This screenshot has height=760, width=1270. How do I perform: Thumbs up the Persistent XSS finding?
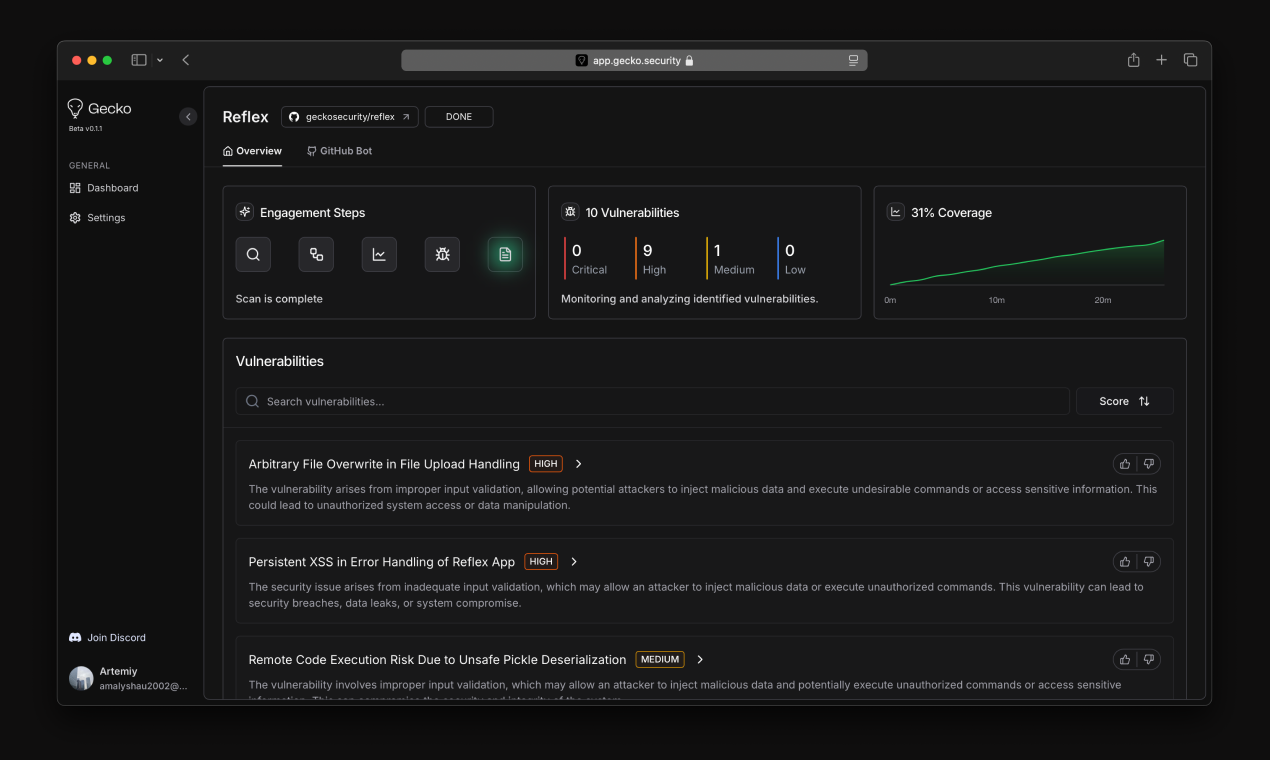point(1125,562)
